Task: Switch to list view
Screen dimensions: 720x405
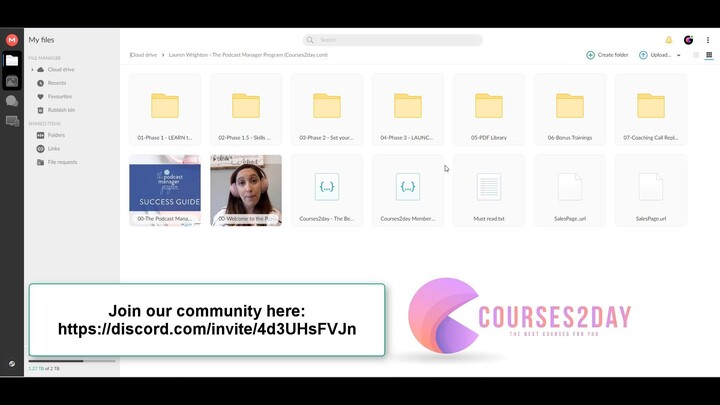Action: point(696,55)
